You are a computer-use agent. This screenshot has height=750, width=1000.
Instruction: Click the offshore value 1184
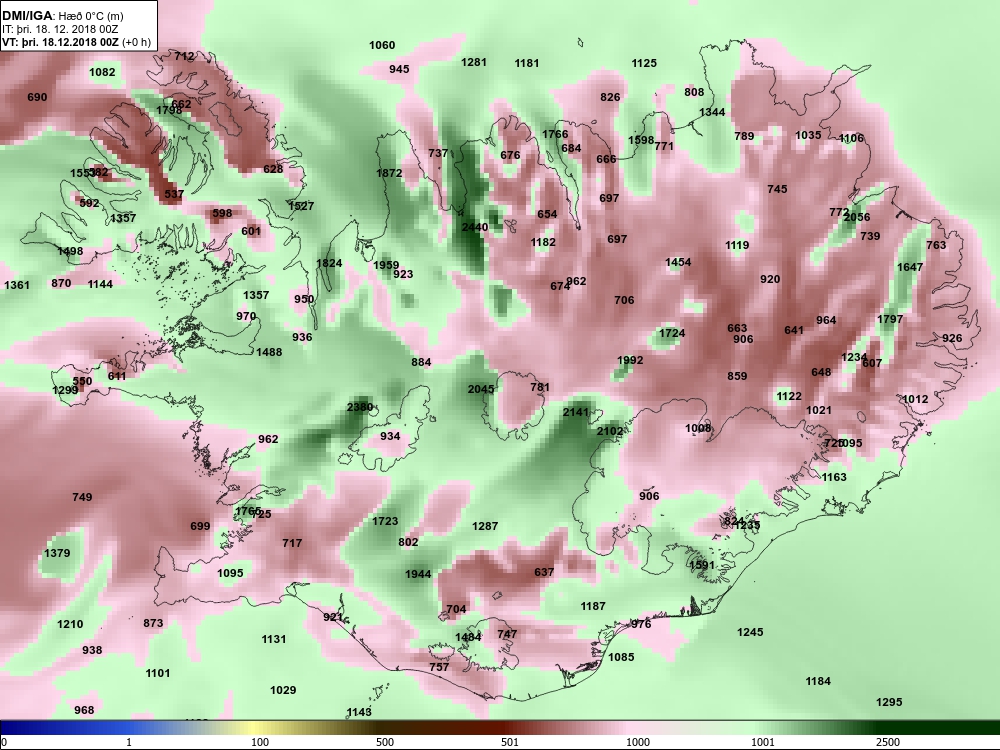pos(818,681)
